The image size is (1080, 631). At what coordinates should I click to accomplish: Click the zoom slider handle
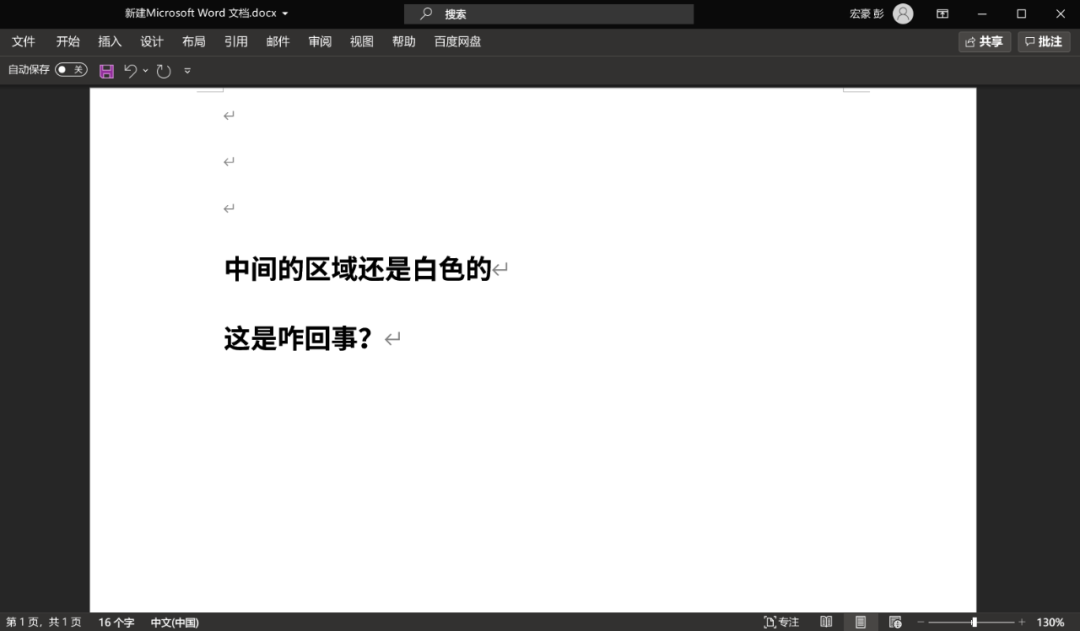(974, 622)
